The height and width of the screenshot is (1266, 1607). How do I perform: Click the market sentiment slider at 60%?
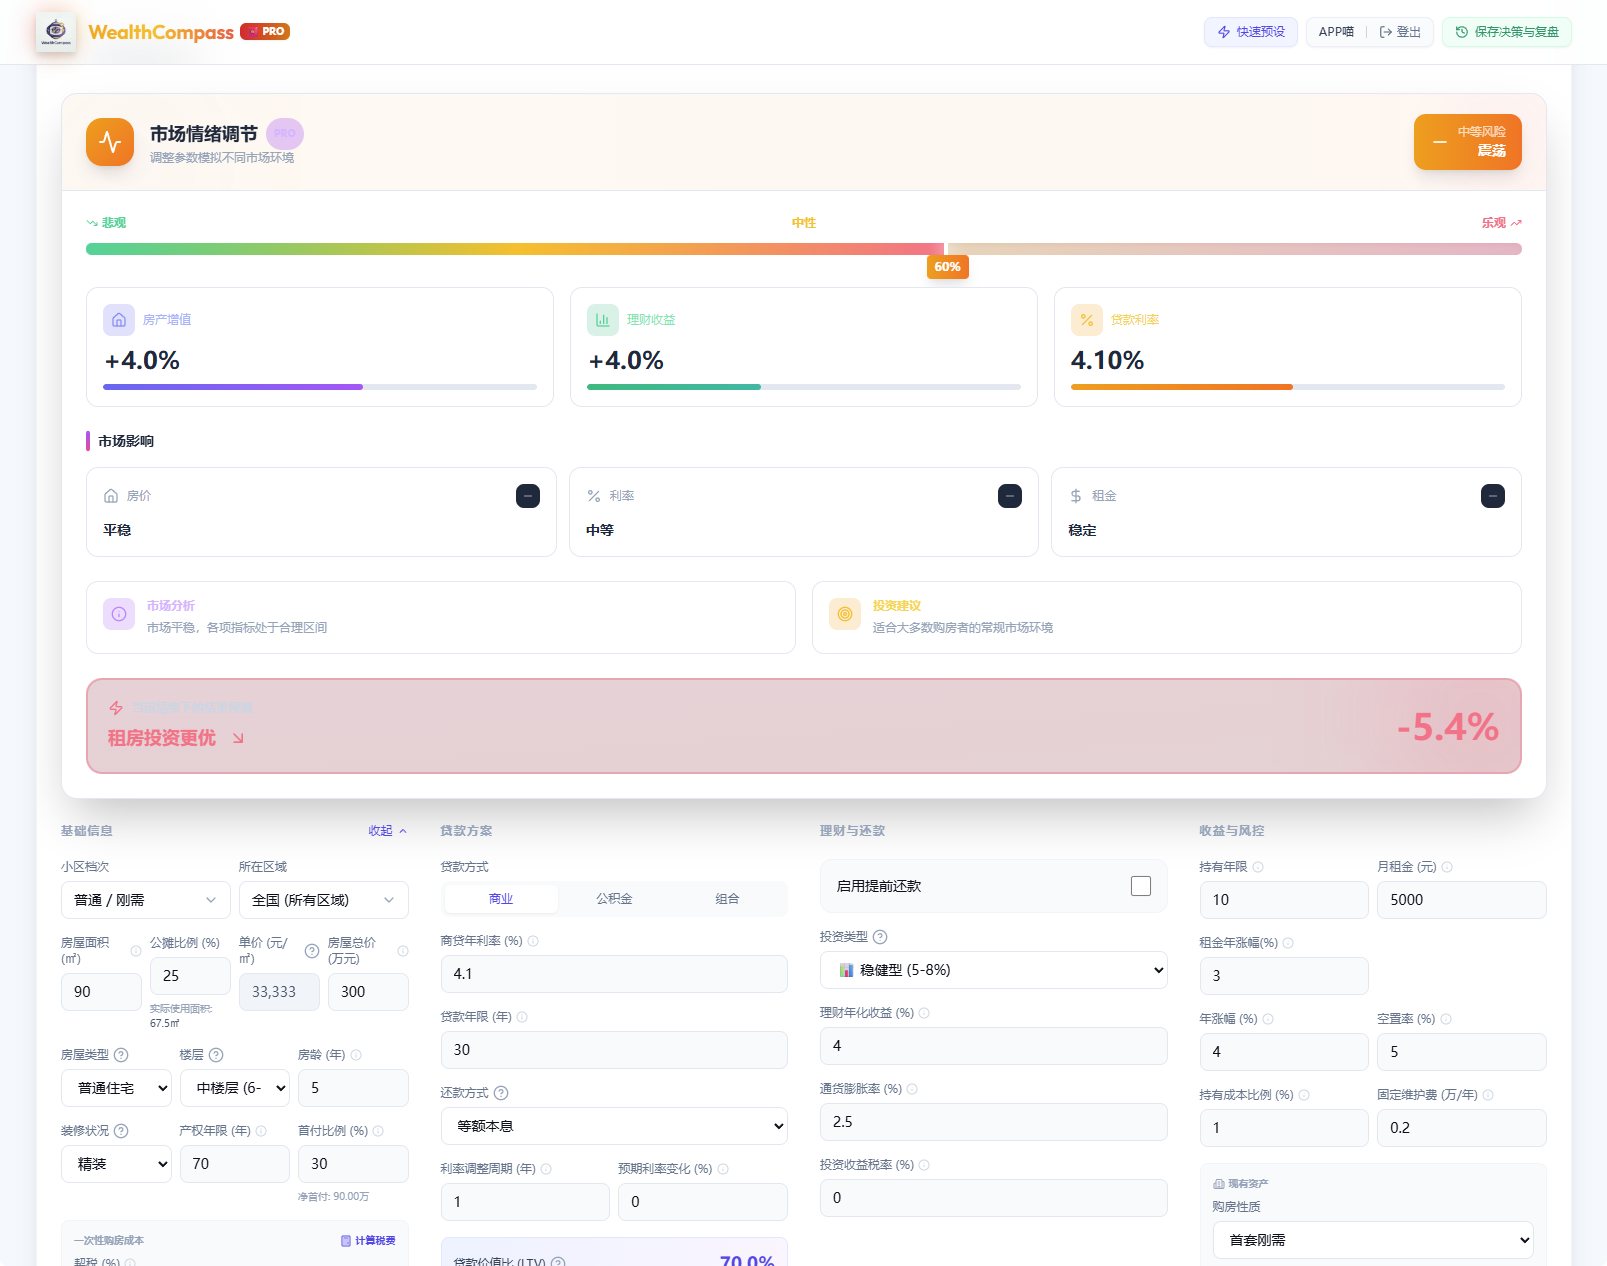946,249
